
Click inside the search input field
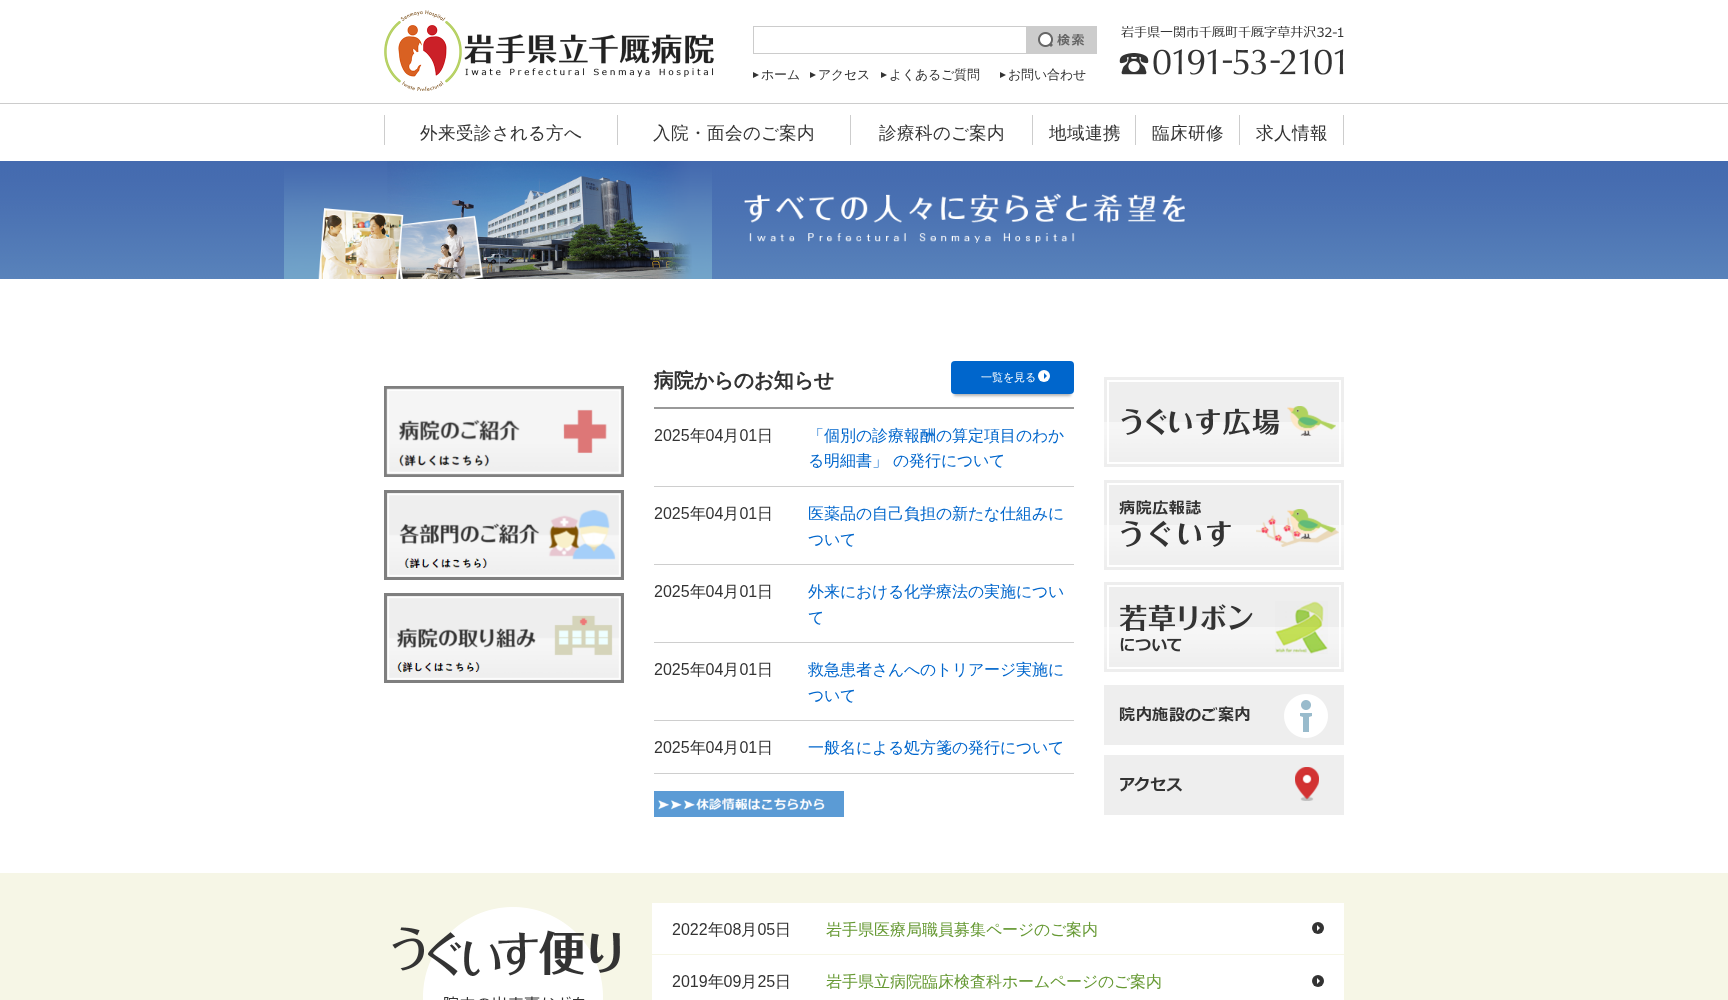(x=888, y=40)
